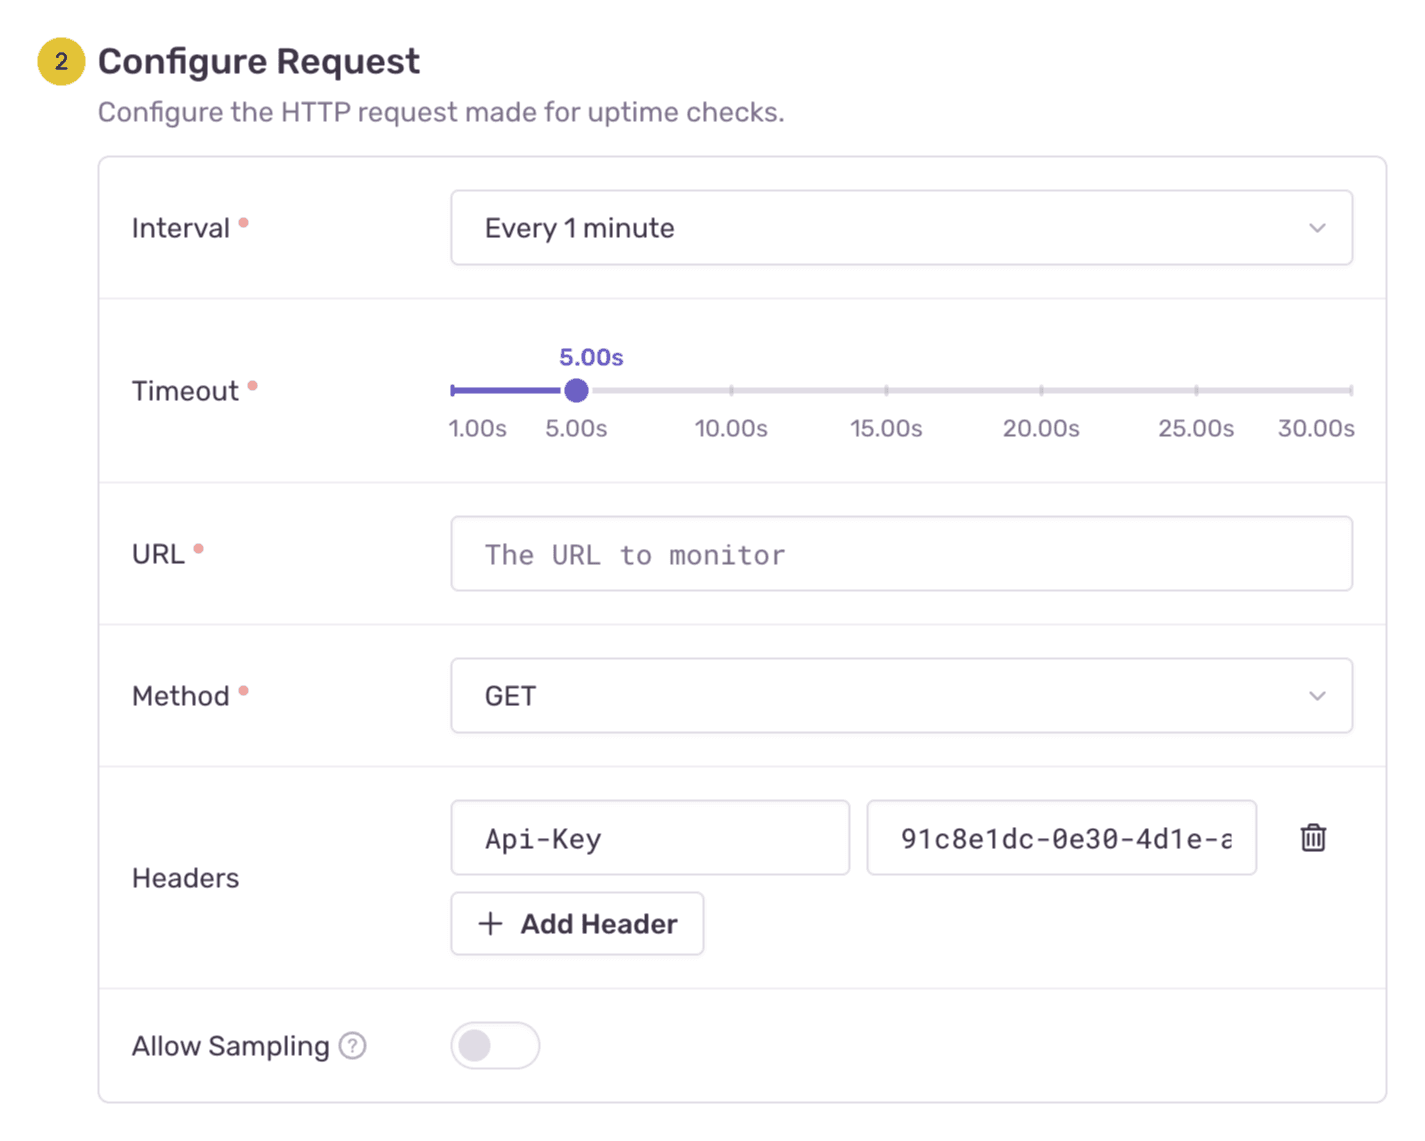Click the chevron on the Method dropdown
The image size is (1425, 1141).
(1317, 696)
